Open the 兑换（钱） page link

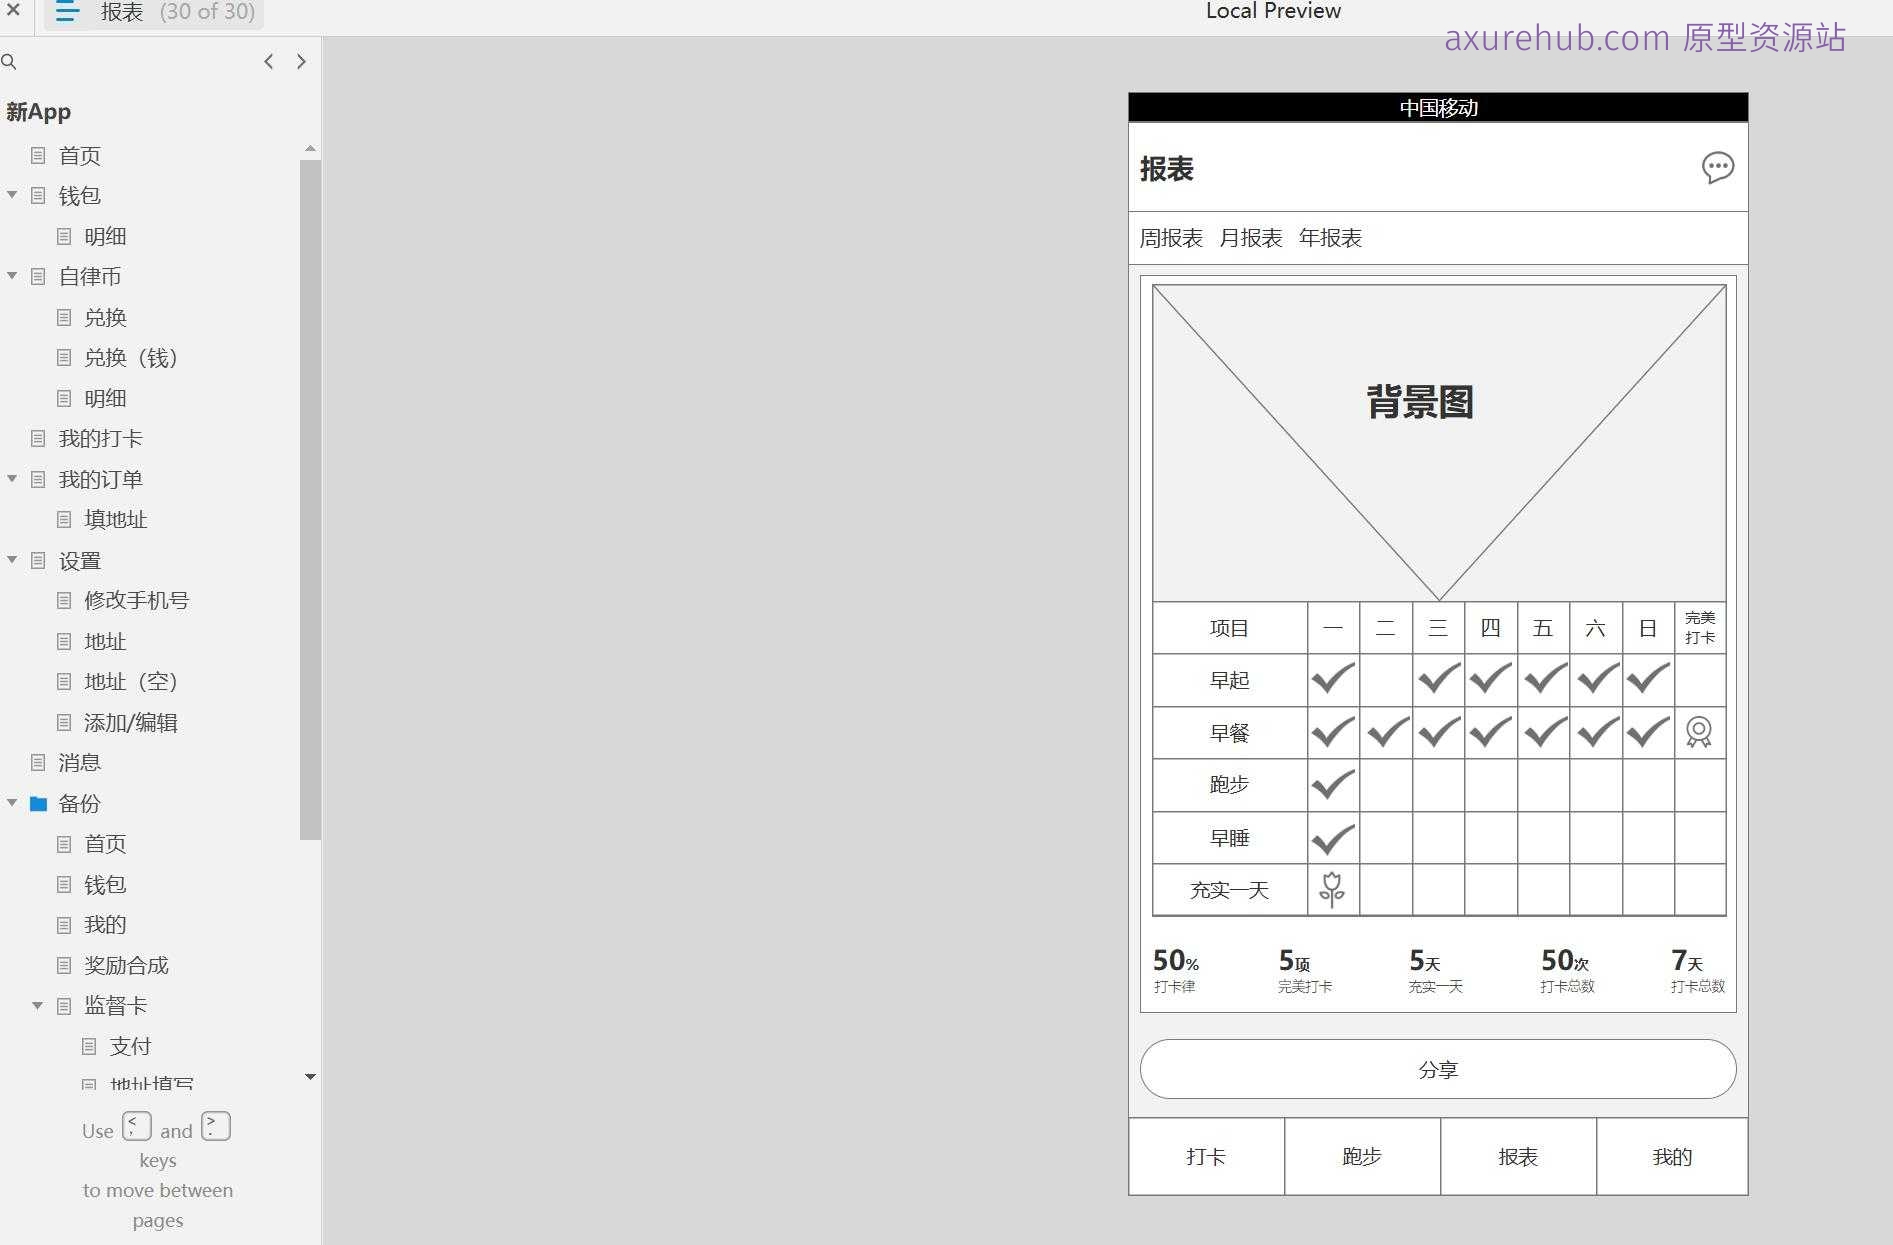click(x=129, y=357)
